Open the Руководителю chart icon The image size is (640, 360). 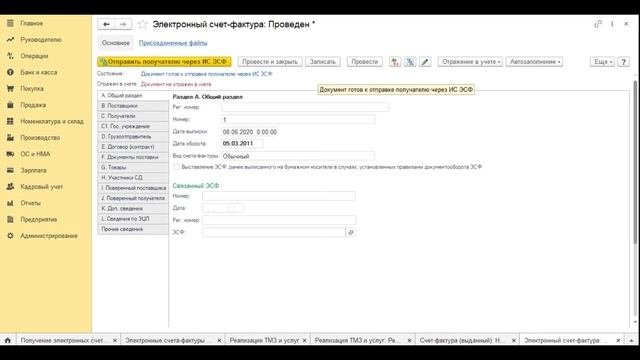pyautogui.click(x=10, y=40)
